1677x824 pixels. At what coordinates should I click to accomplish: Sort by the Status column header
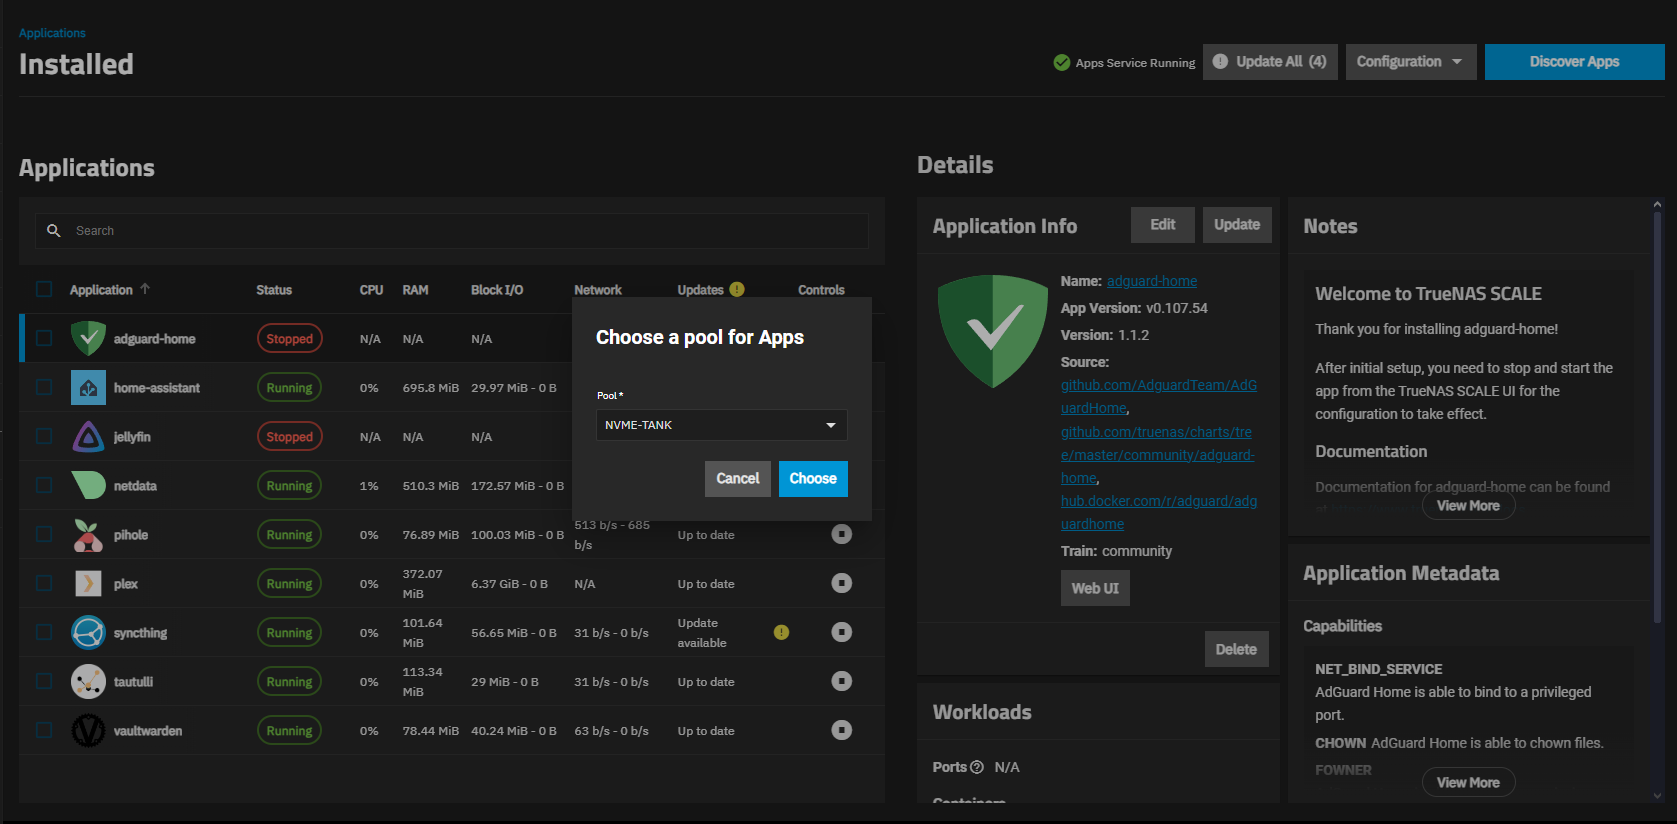pyautogui.click(x=274, y=290)
